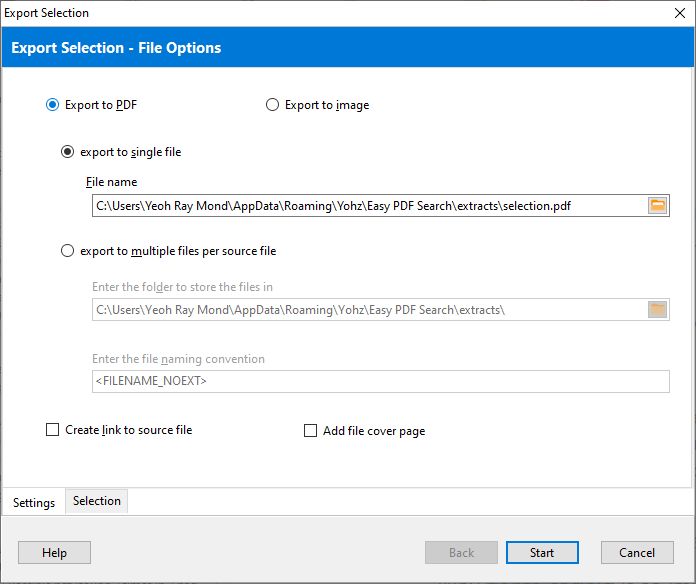Viewport: 696px width, 584px height.
Task: Click the Export Selection title bar
Action: pyautogui.click(x=300, y=13)
